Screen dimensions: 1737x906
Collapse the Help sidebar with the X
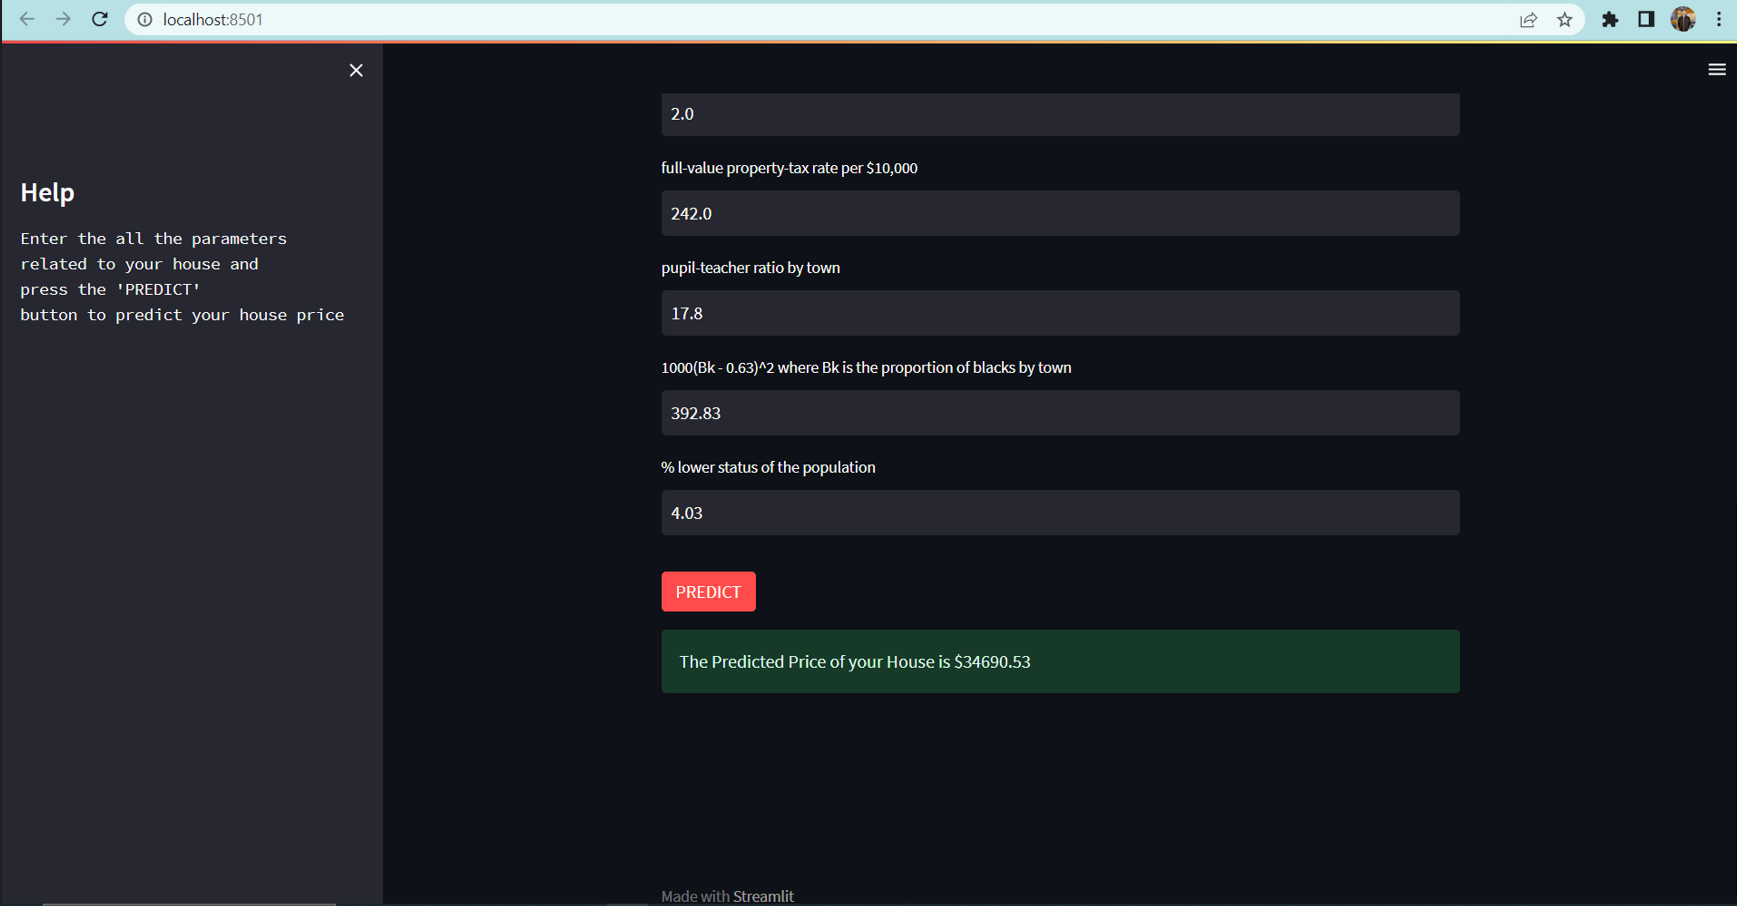[356, 70]
